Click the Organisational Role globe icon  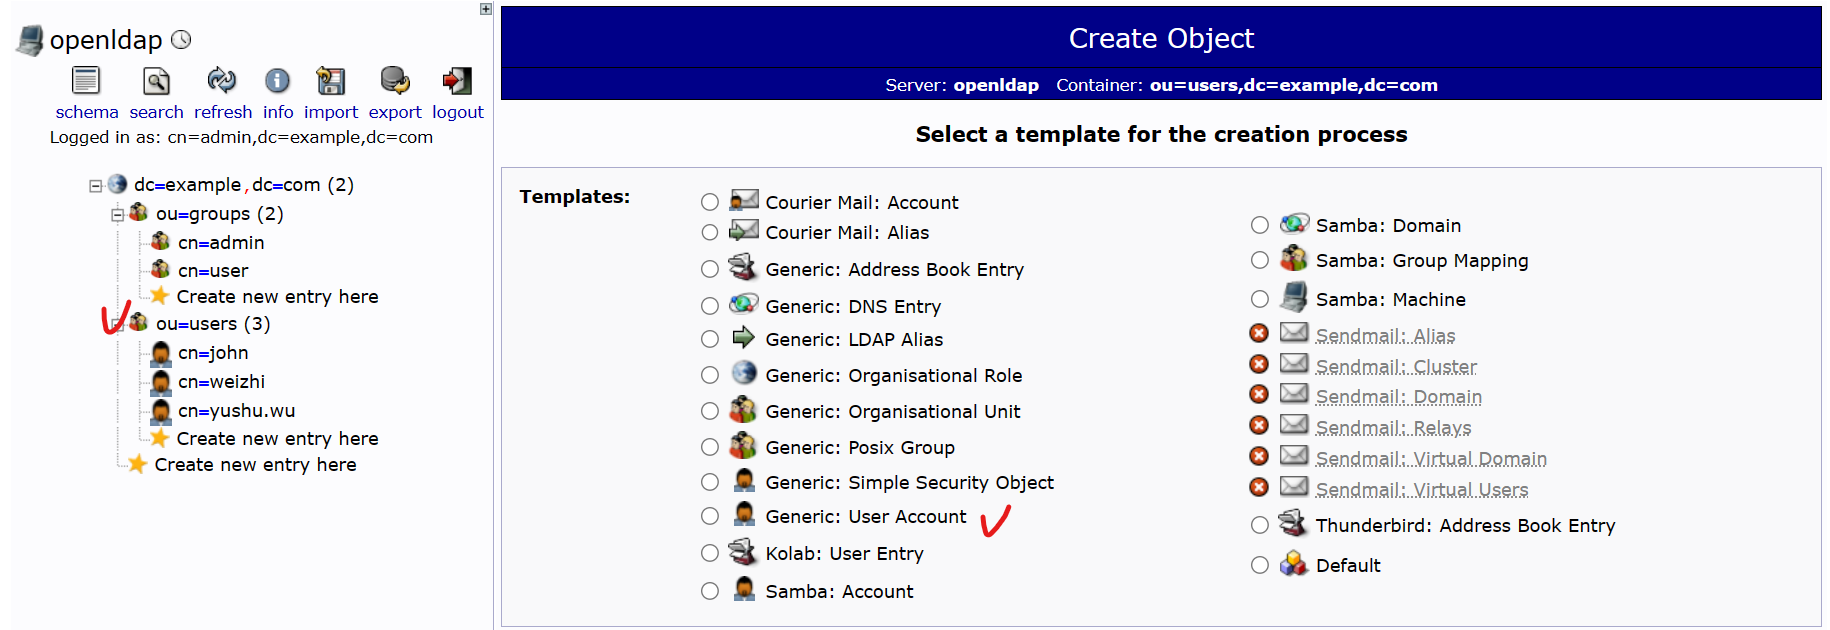pyautogui.click(x=744, y=373)
